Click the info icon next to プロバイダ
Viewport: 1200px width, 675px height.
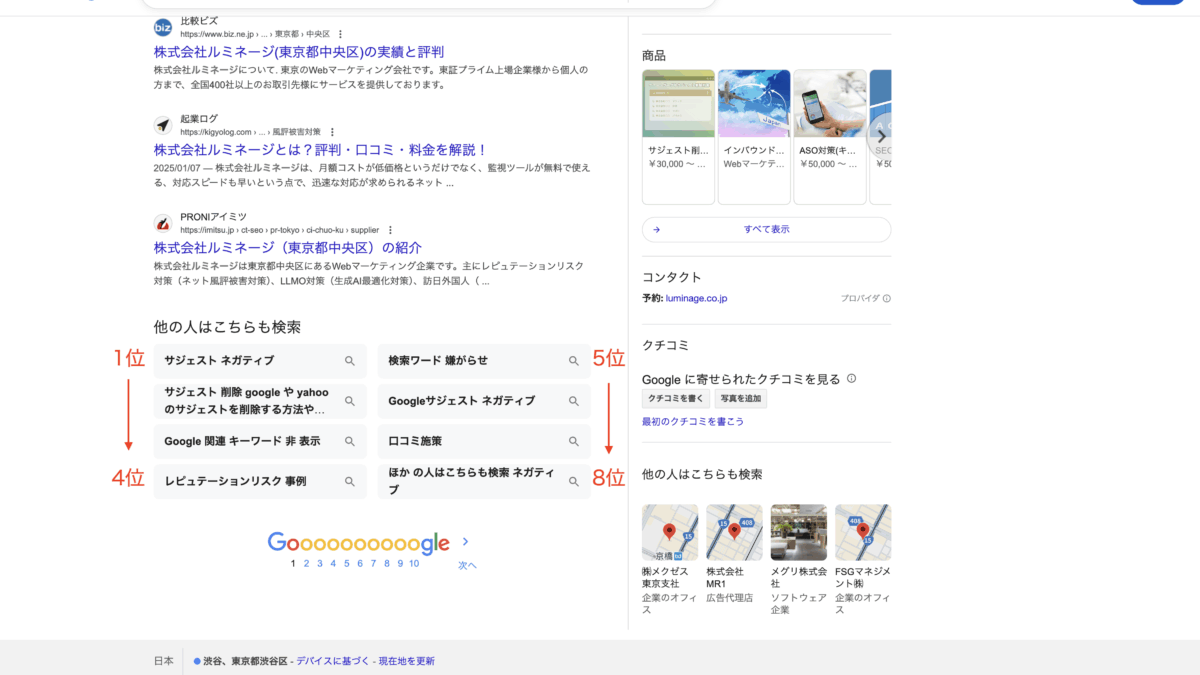coord(889,297)
